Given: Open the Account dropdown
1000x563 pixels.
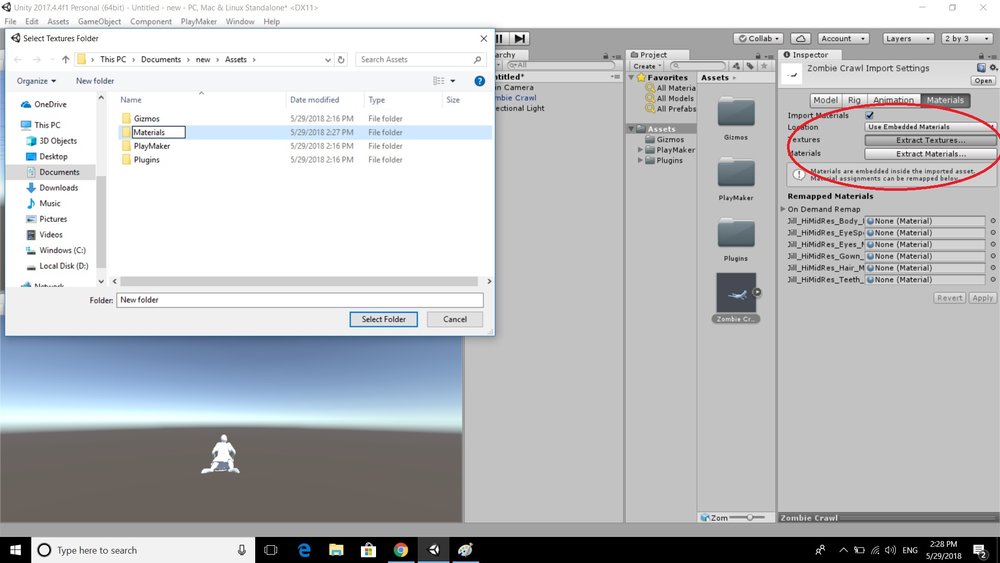Looking at the screenshot, I should pyautogui.click(x=842, y=38).
